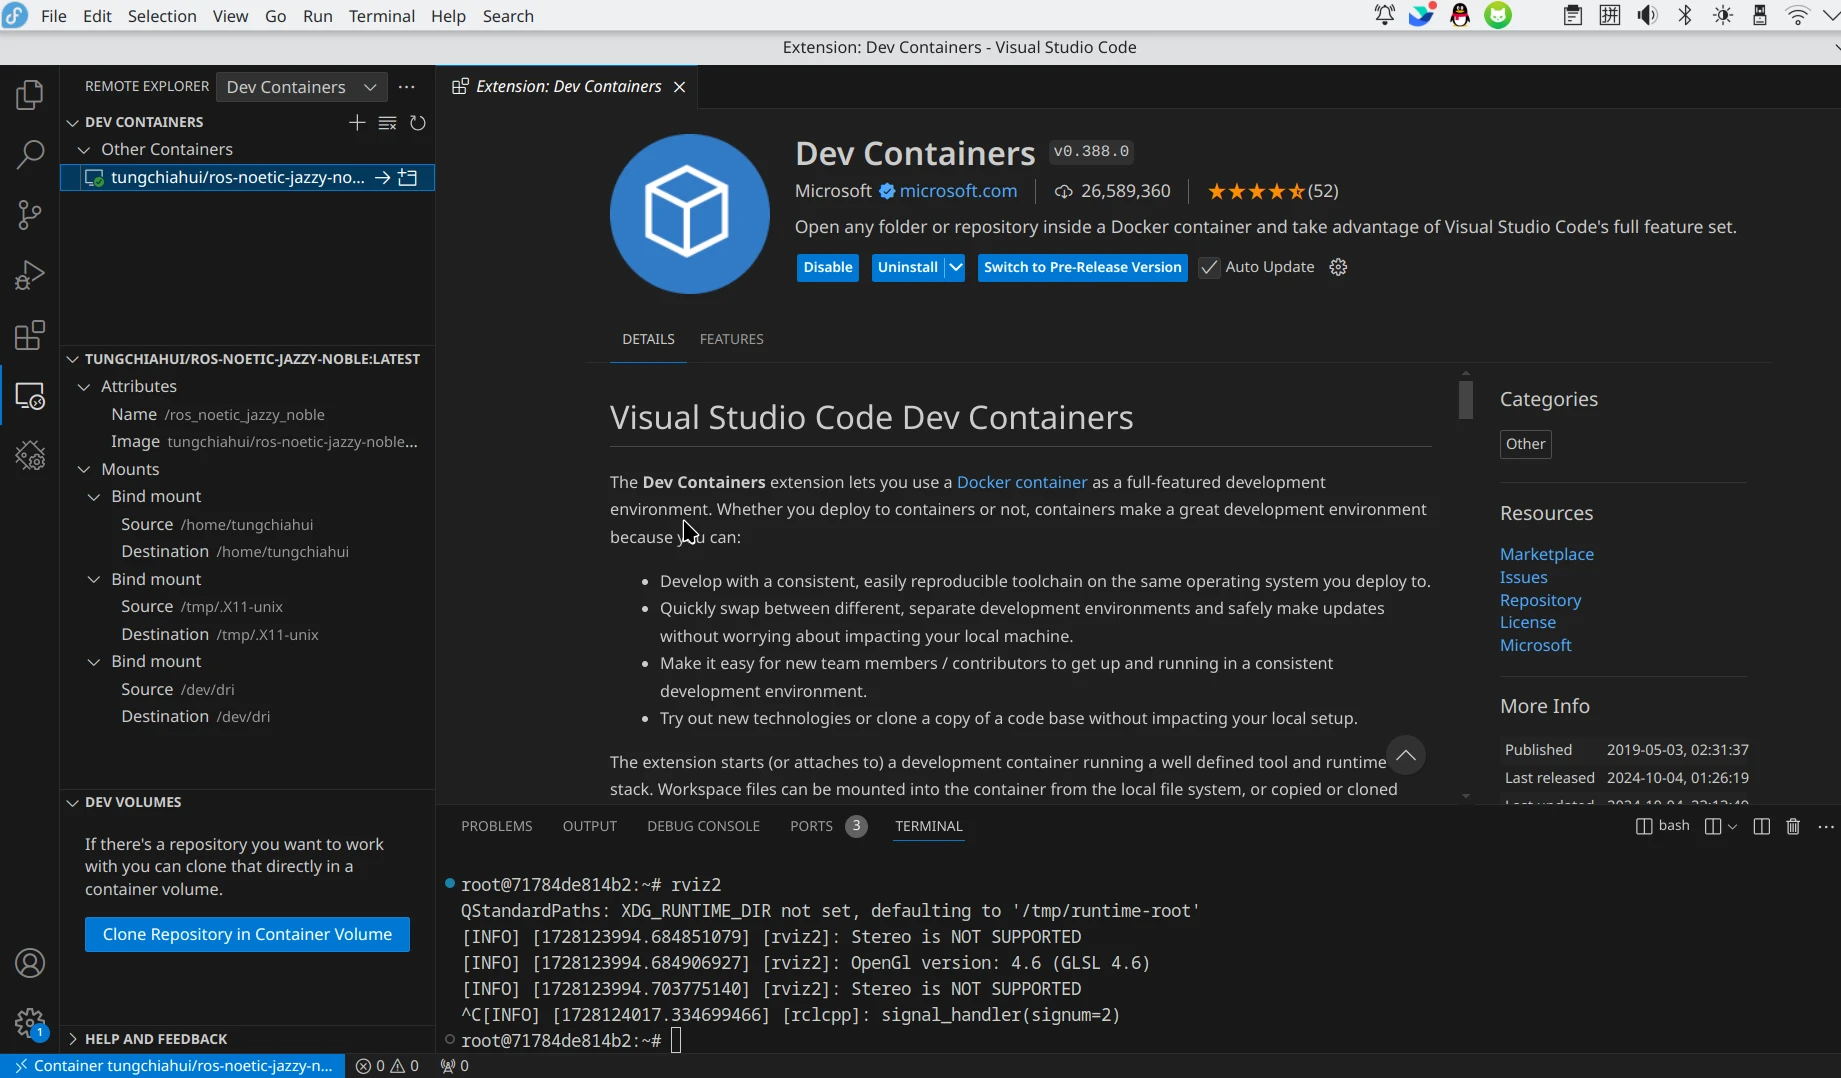Click the scroll-to-top arrow button in README

click(x=1406, y=755)
